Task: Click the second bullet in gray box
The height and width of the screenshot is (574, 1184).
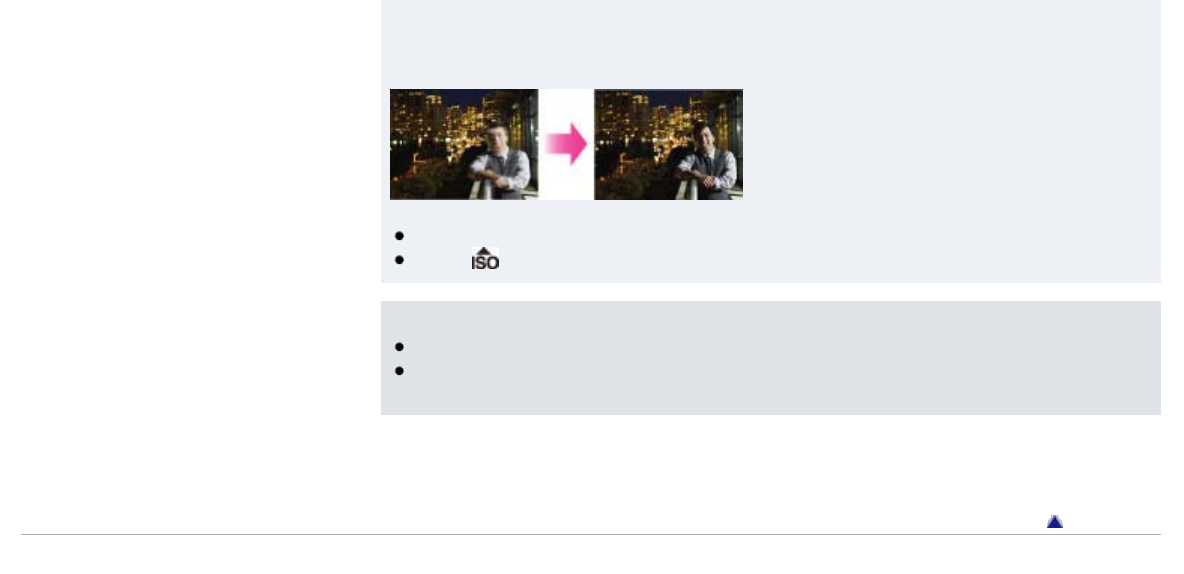Action: [x=399, y=371]
